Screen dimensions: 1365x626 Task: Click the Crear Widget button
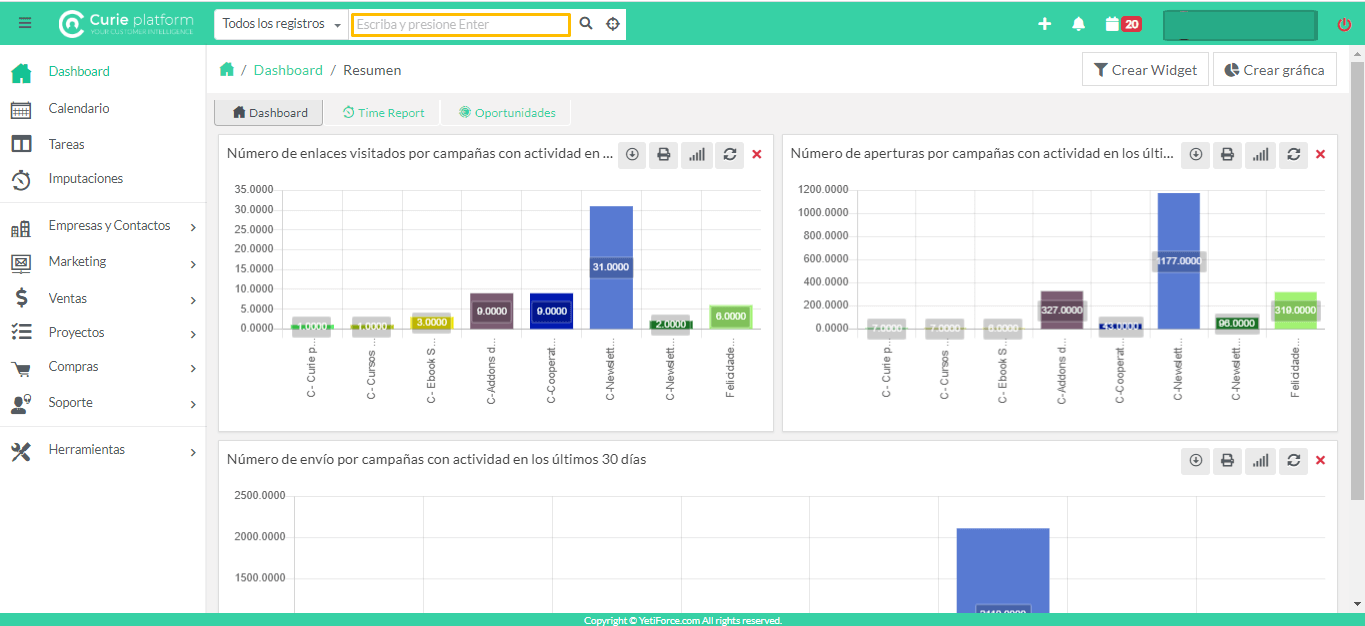point(1145,70)
